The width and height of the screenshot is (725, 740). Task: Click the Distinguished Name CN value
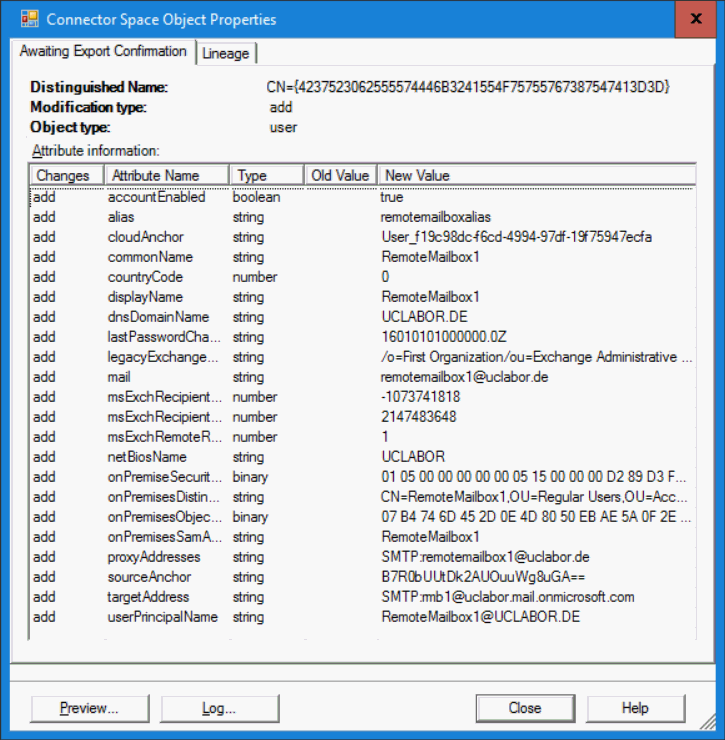468,87
